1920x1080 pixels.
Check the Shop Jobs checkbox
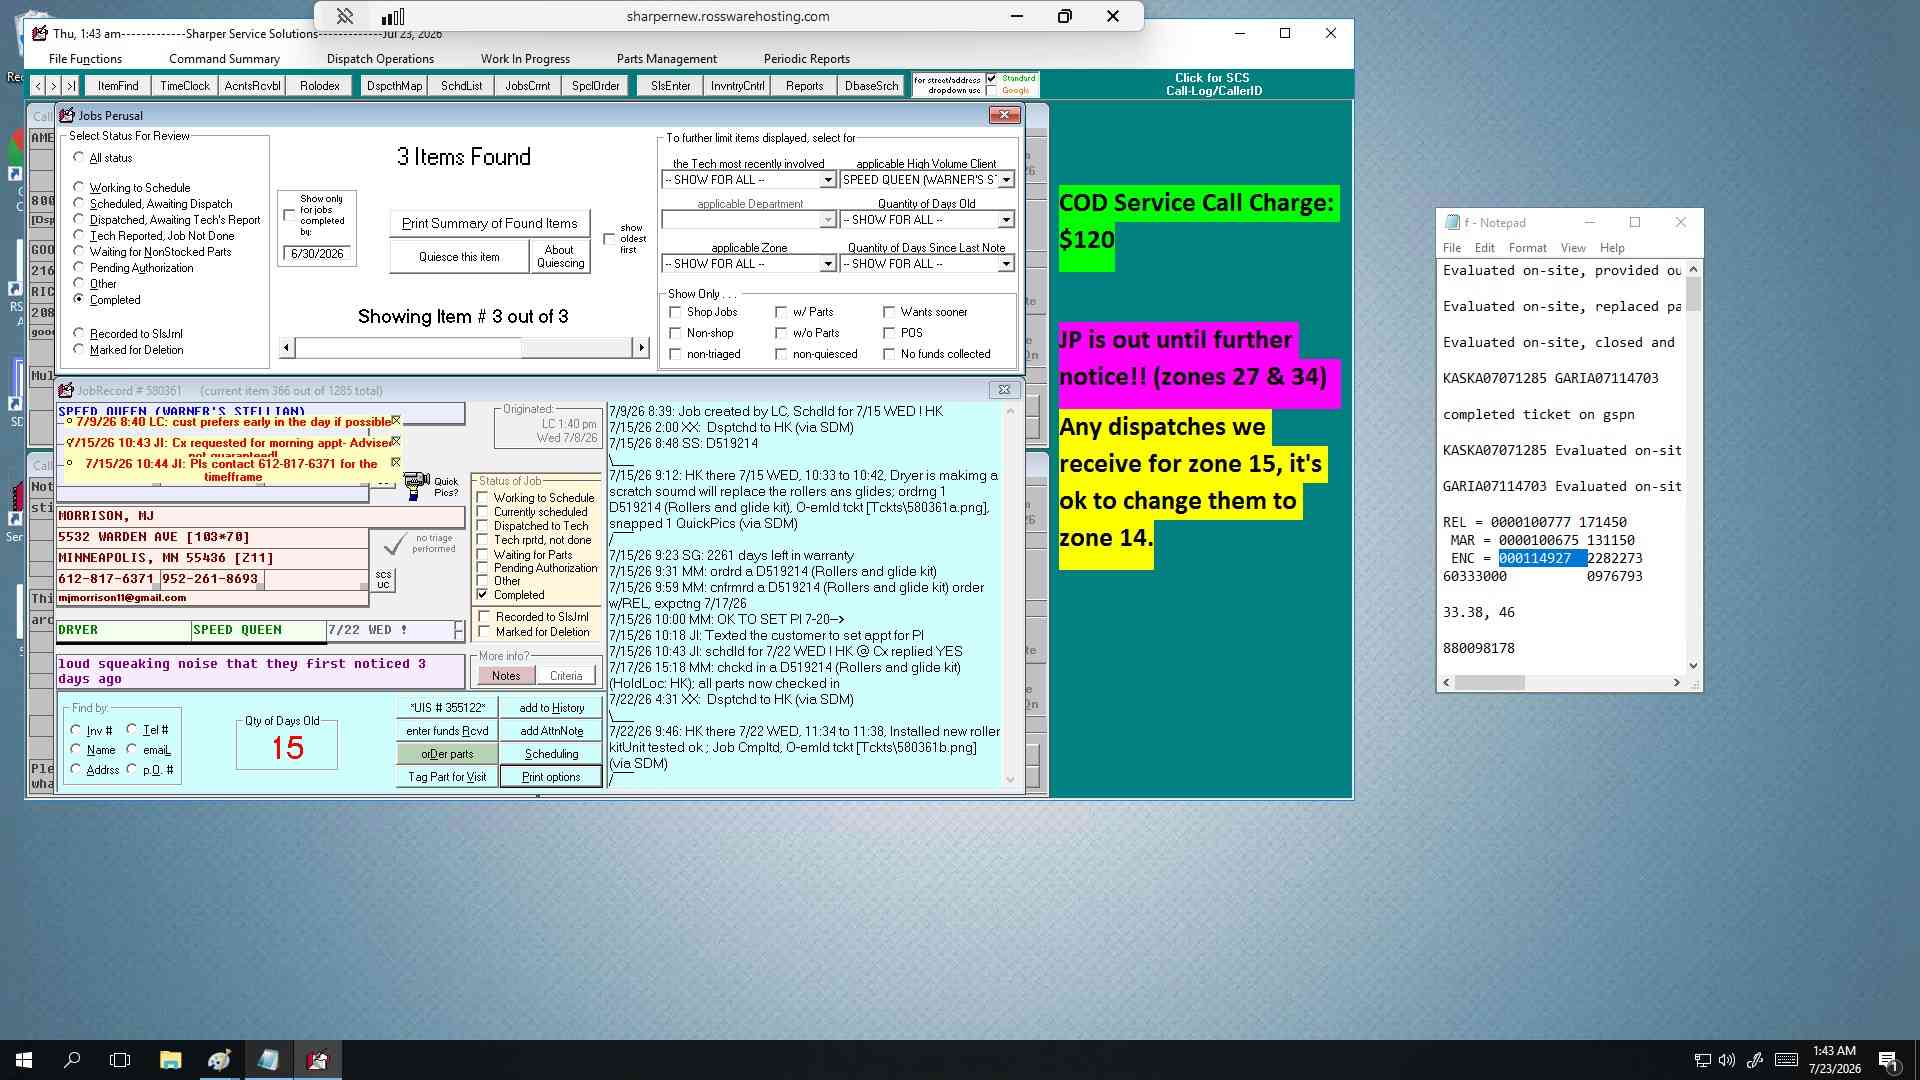676,312
